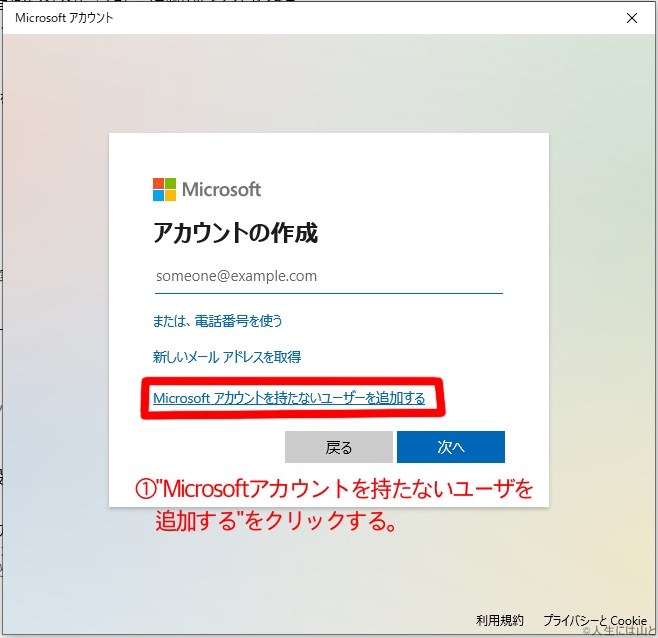
Task: Close the Microsoft アカウント window
Action: [x=632, y=18]
